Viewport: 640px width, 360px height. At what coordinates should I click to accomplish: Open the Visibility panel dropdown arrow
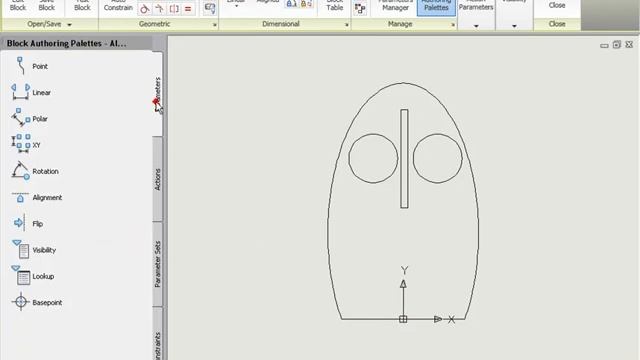[514, 26]
